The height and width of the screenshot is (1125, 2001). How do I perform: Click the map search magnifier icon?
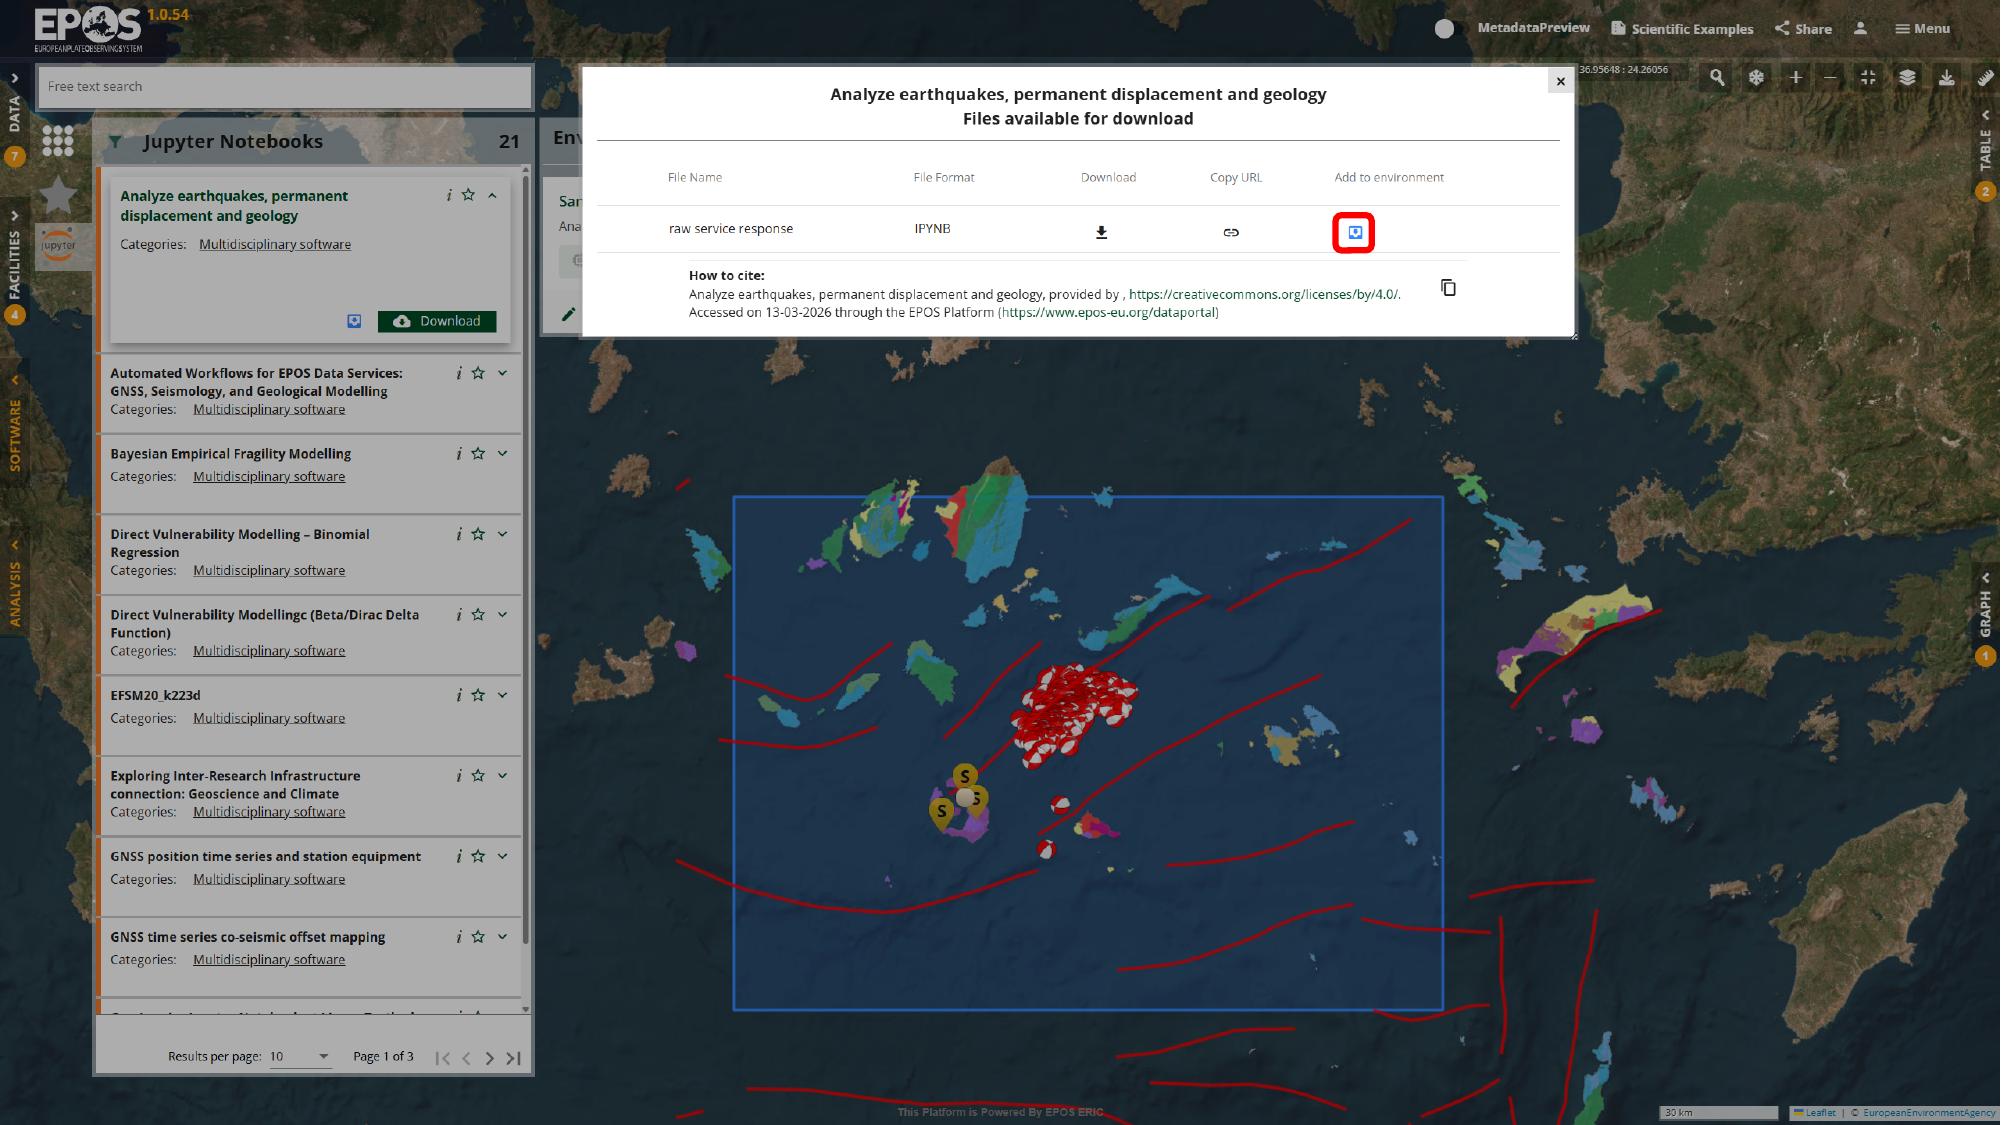tap(1717, 77)
